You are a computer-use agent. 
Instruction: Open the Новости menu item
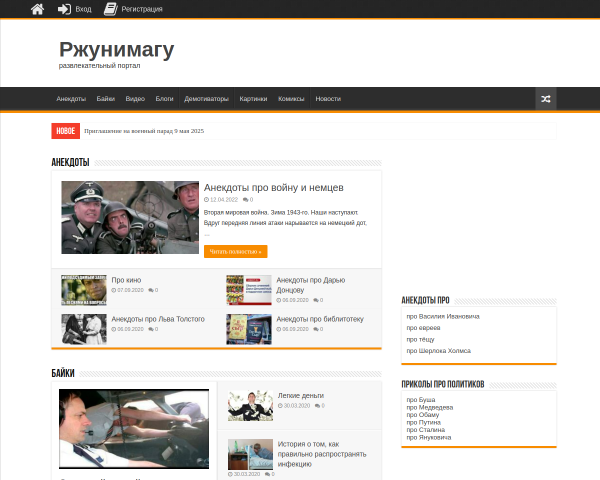(x=328, y=99)
